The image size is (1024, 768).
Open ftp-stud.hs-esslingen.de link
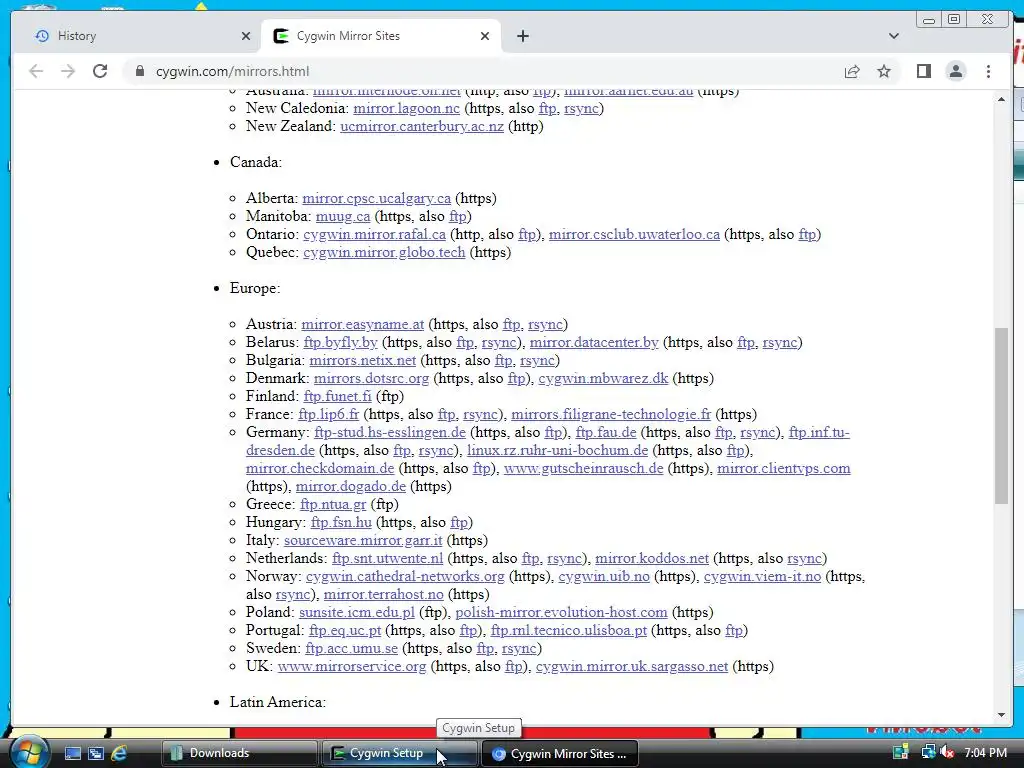pyautogui.click(x=390, y=432)
